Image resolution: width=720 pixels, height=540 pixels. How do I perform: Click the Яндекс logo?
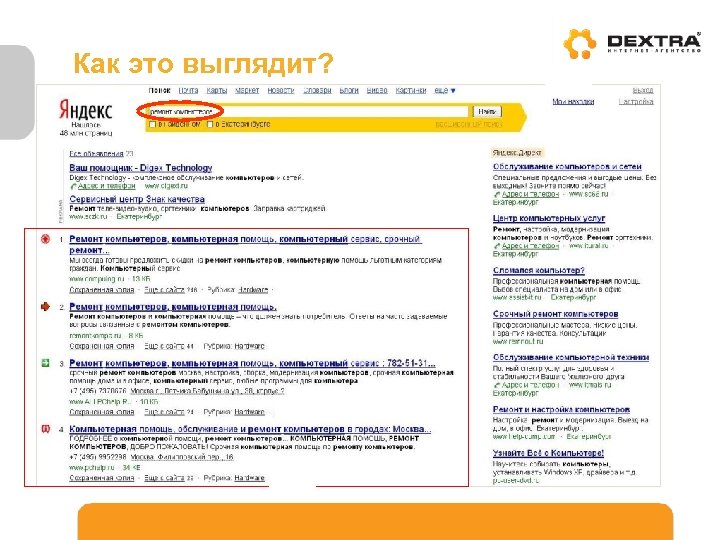[85, 110]
